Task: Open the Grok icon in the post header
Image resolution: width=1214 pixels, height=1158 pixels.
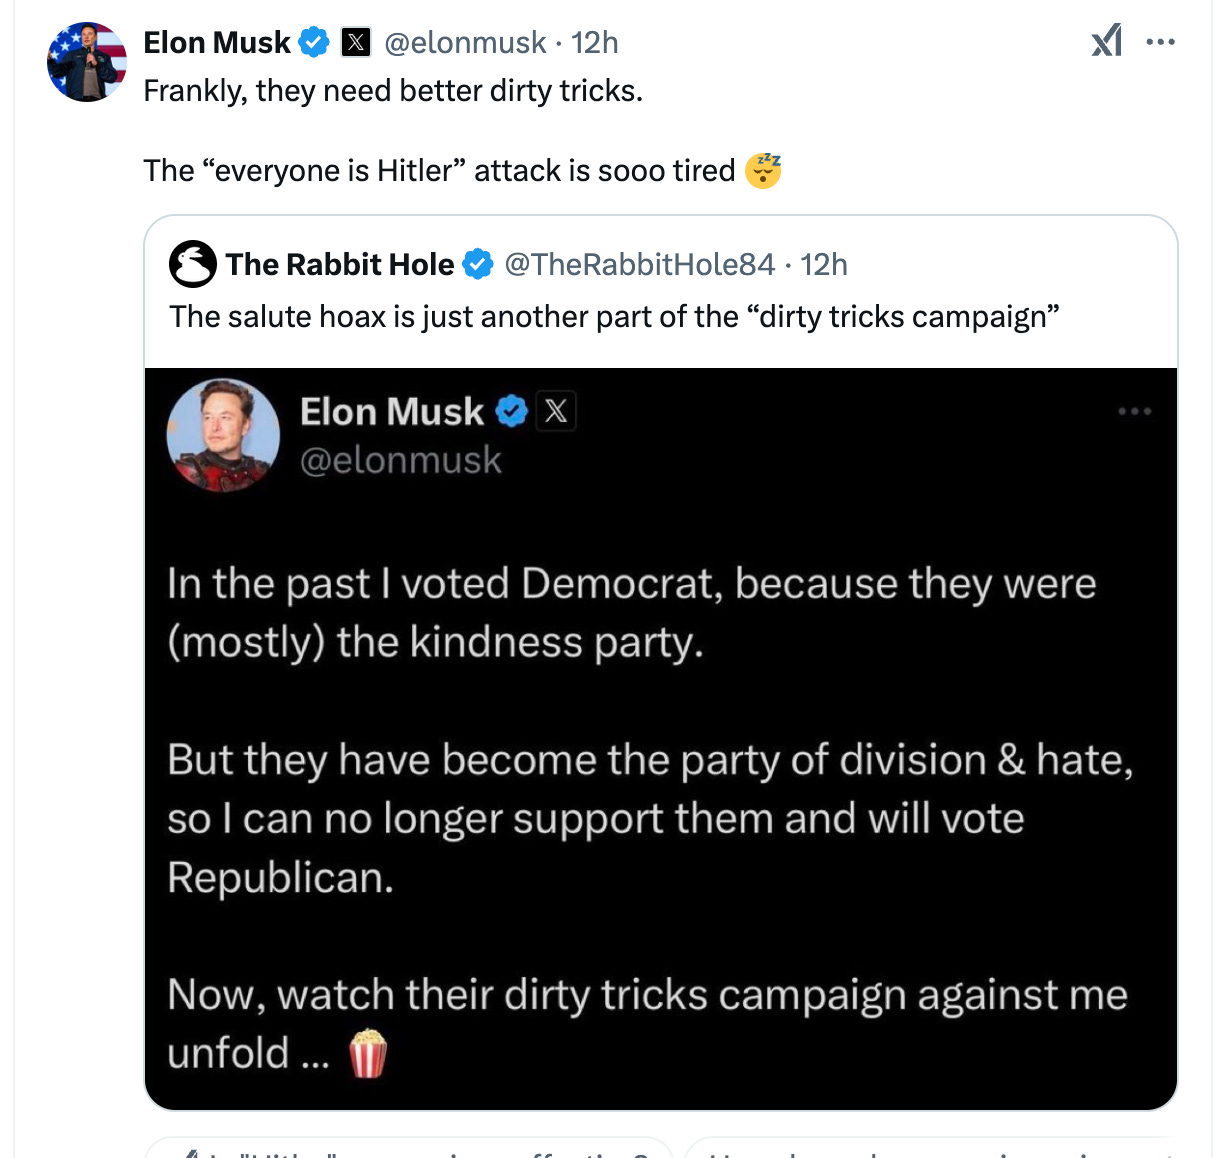Action: pyautogui.click(x=1106, y=41)
